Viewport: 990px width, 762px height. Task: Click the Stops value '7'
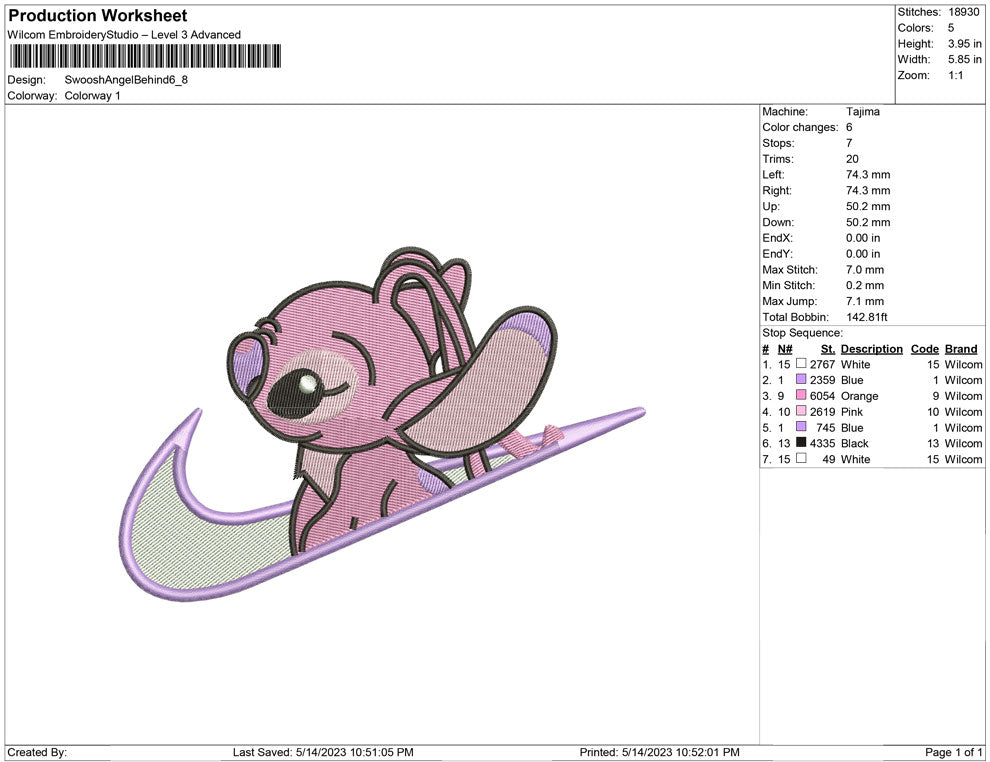click(x=849, y=143)
